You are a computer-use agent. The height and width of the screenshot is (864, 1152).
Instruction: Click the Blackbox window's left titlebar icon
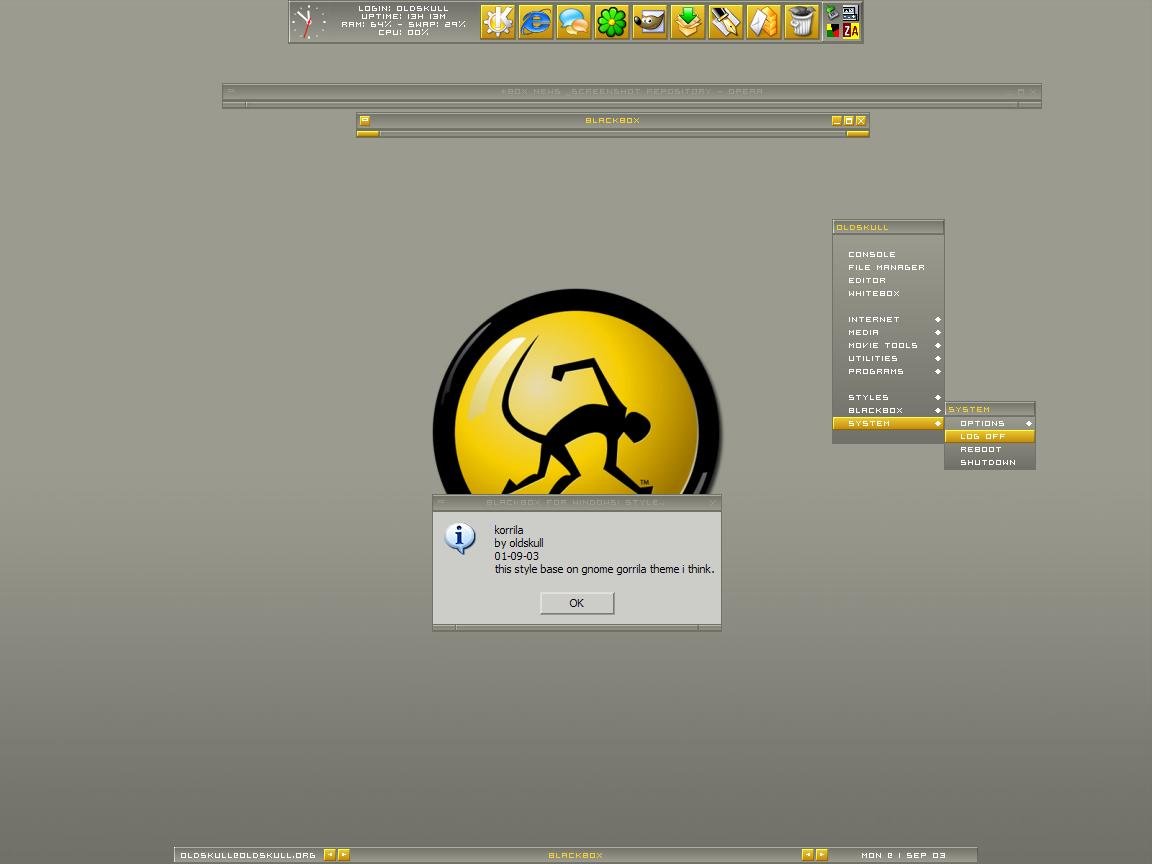pyautogui.click(x=364, y=120)
